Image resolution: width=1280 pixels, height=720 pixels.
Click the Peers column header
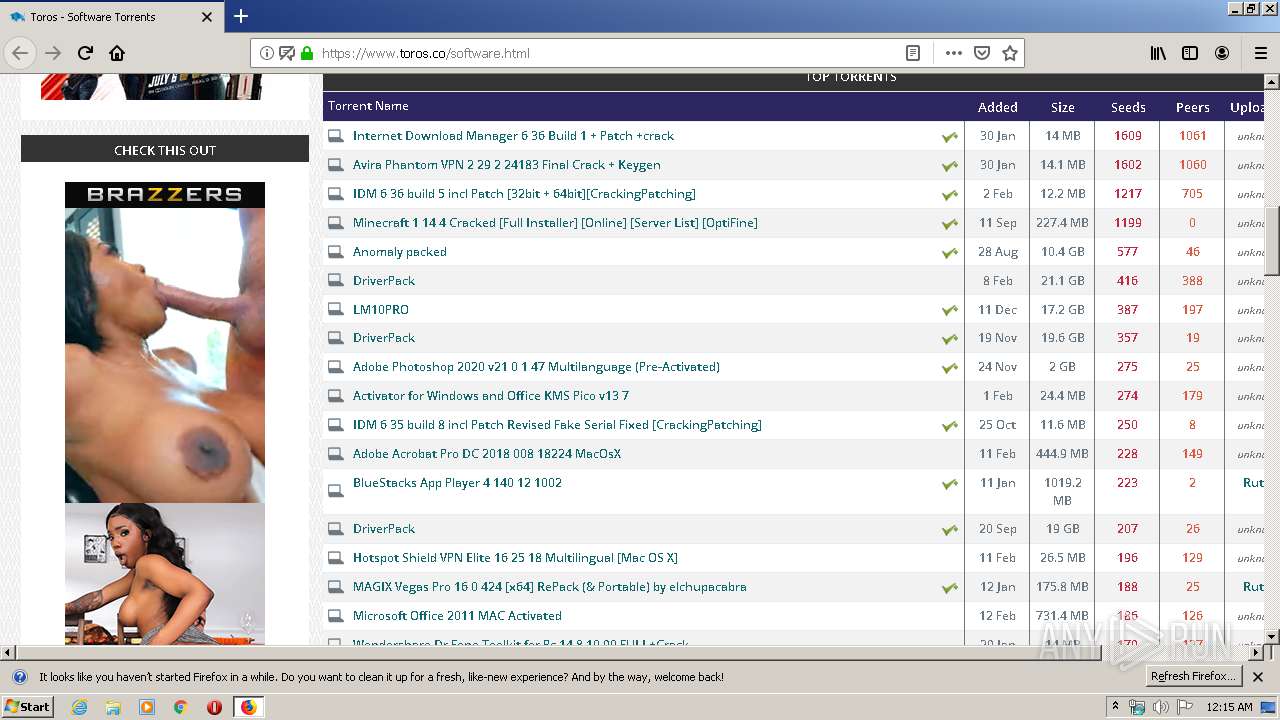(1192, 107)
